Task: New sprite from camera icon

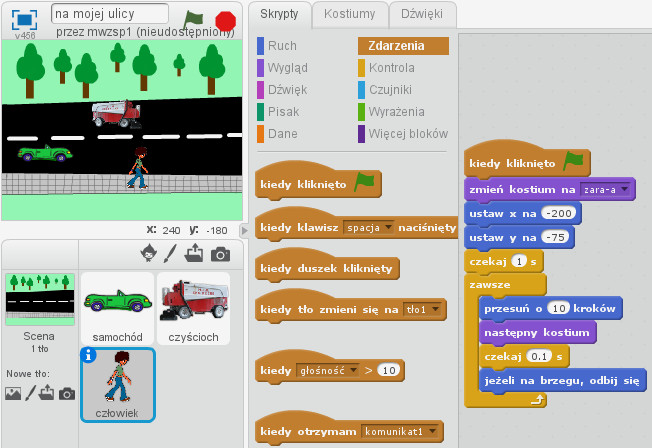Action: [220, 254]
